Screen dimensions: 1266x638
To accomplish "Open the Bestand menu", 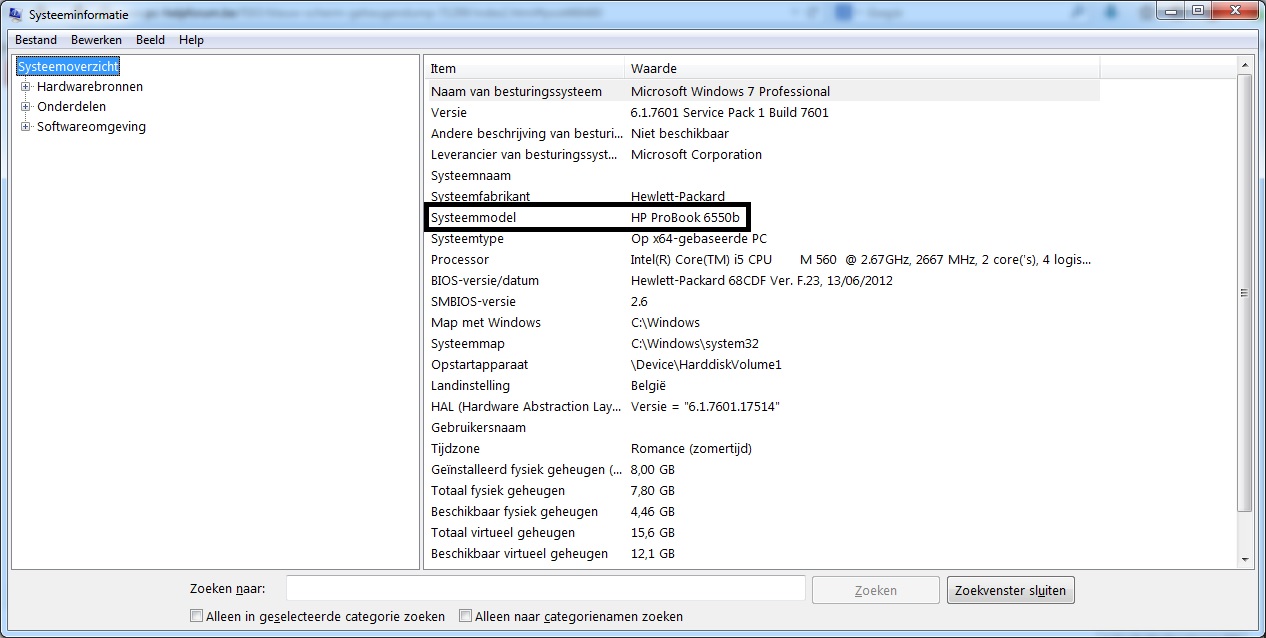I will pos(36,40).
